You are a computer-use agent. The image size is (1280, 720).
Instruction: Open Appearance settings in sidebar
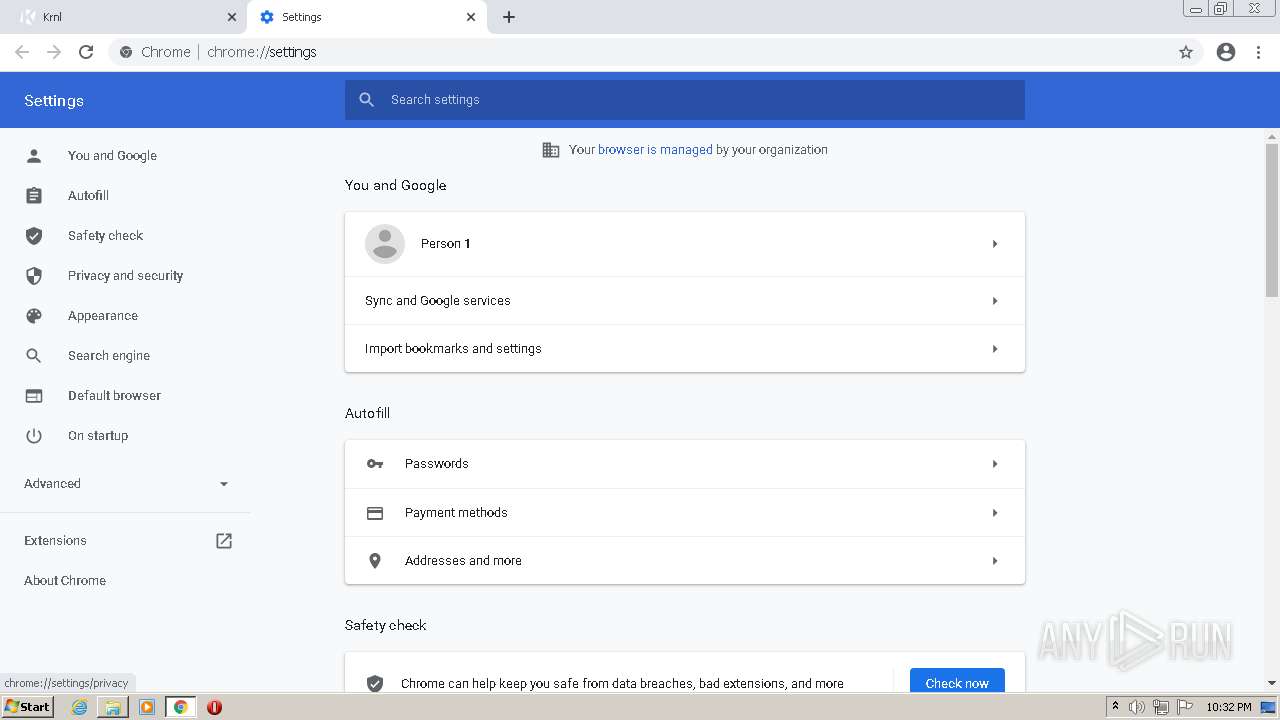(x=103, y=315)
